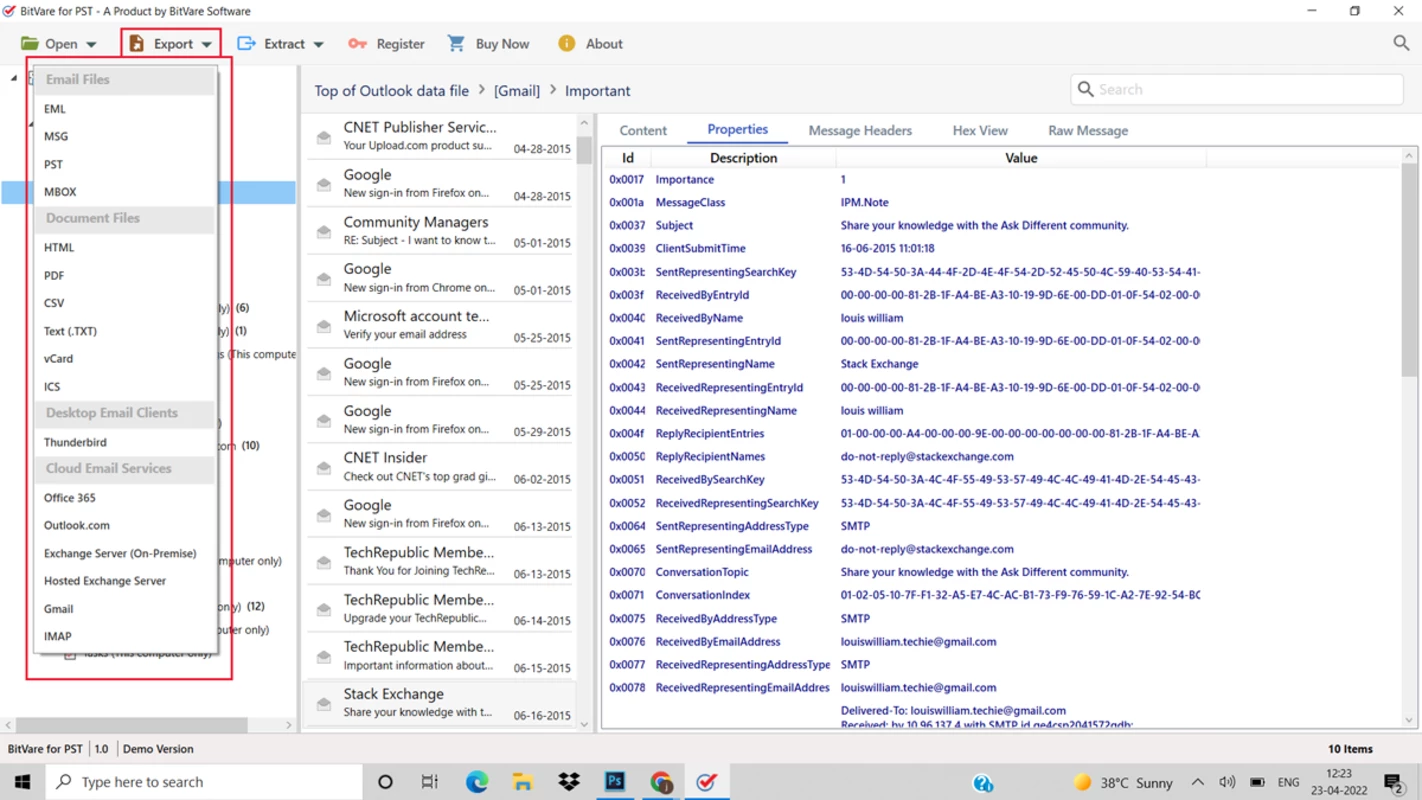Click the Export toolbar button
Screen dimensions: 1422x800
(171, 44)
